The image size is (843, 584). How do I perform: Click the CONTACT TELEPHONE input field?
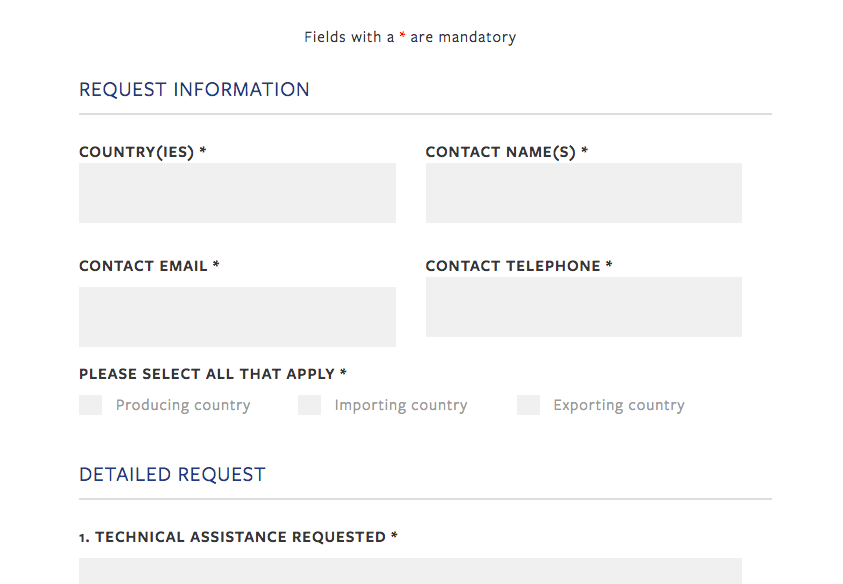583,306
